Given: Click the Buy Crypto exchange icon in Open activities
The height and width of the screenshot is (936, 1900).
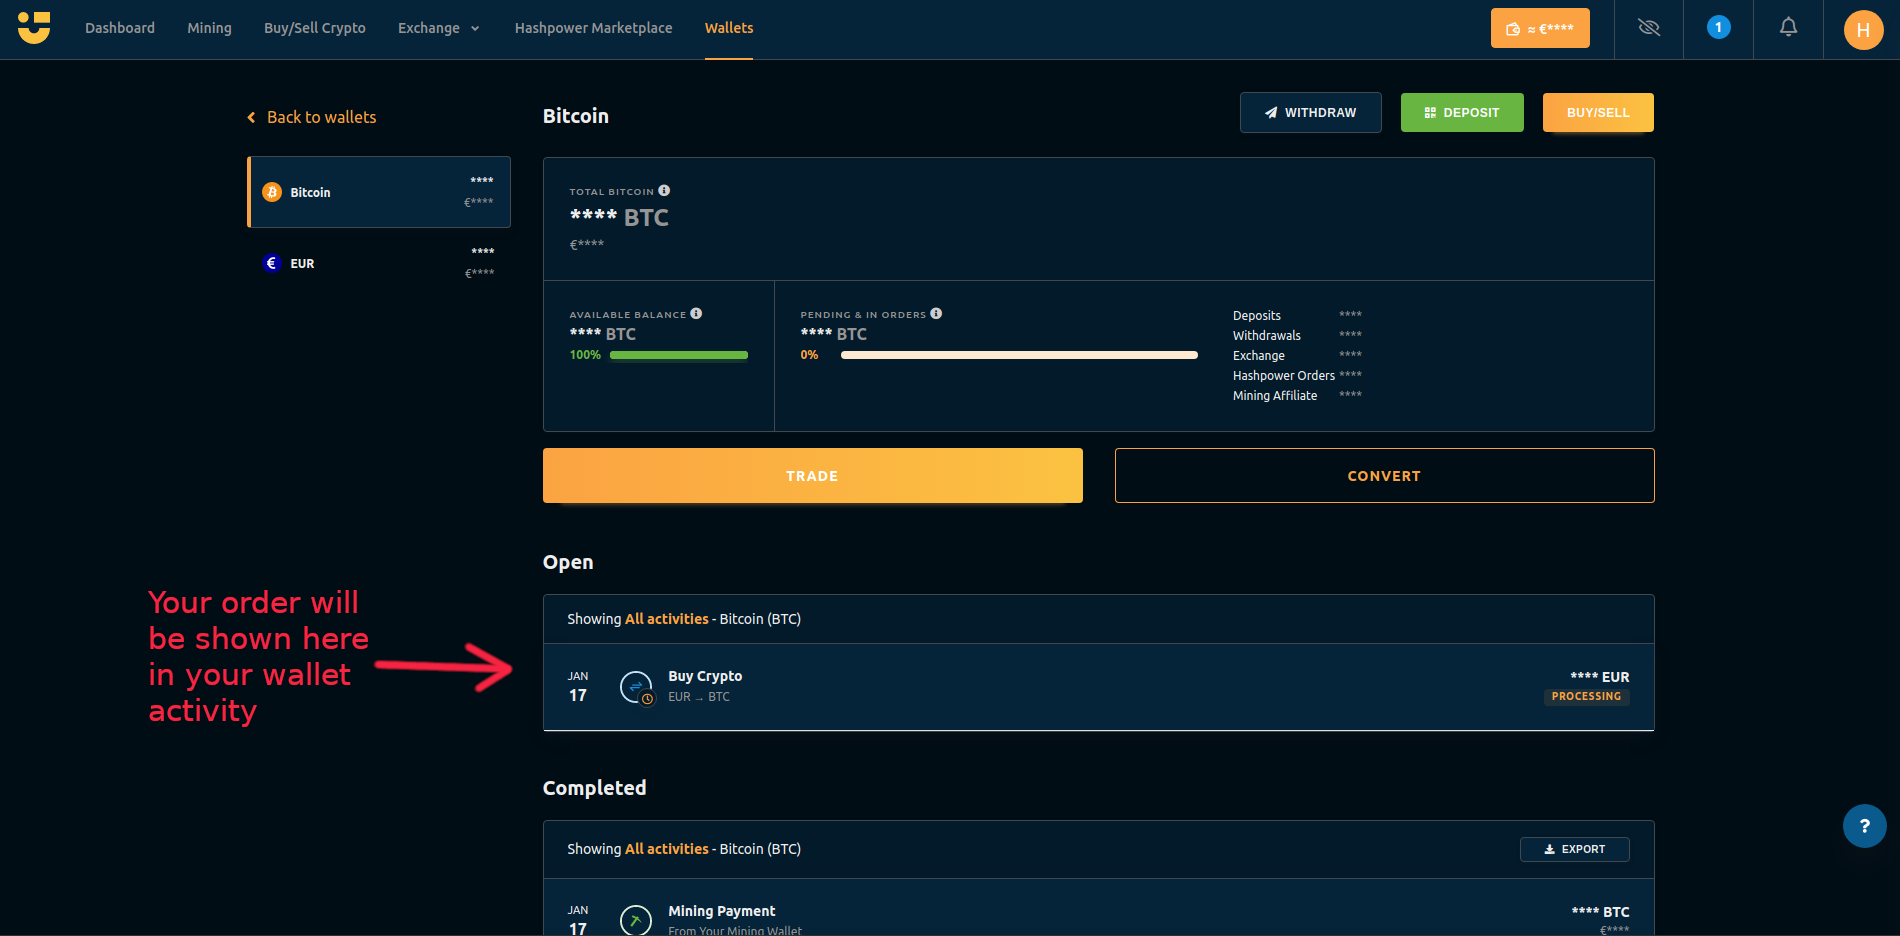Looking at the screenshot, I should pos(637,687).
